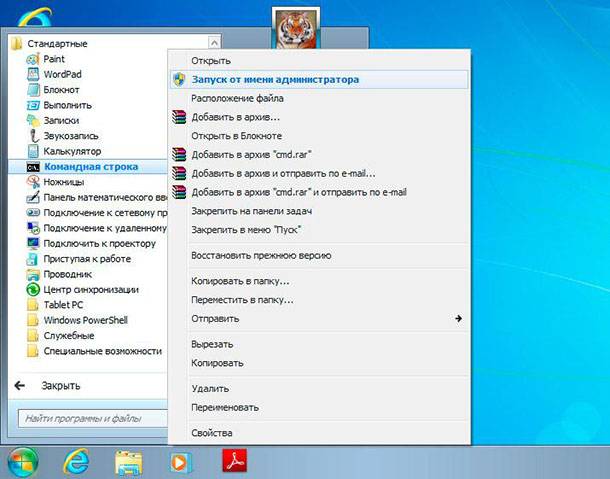Open the Отправить submenu
Image resolution: width=610 pixels, height=479 pixels.
click(x=319, y=319)
